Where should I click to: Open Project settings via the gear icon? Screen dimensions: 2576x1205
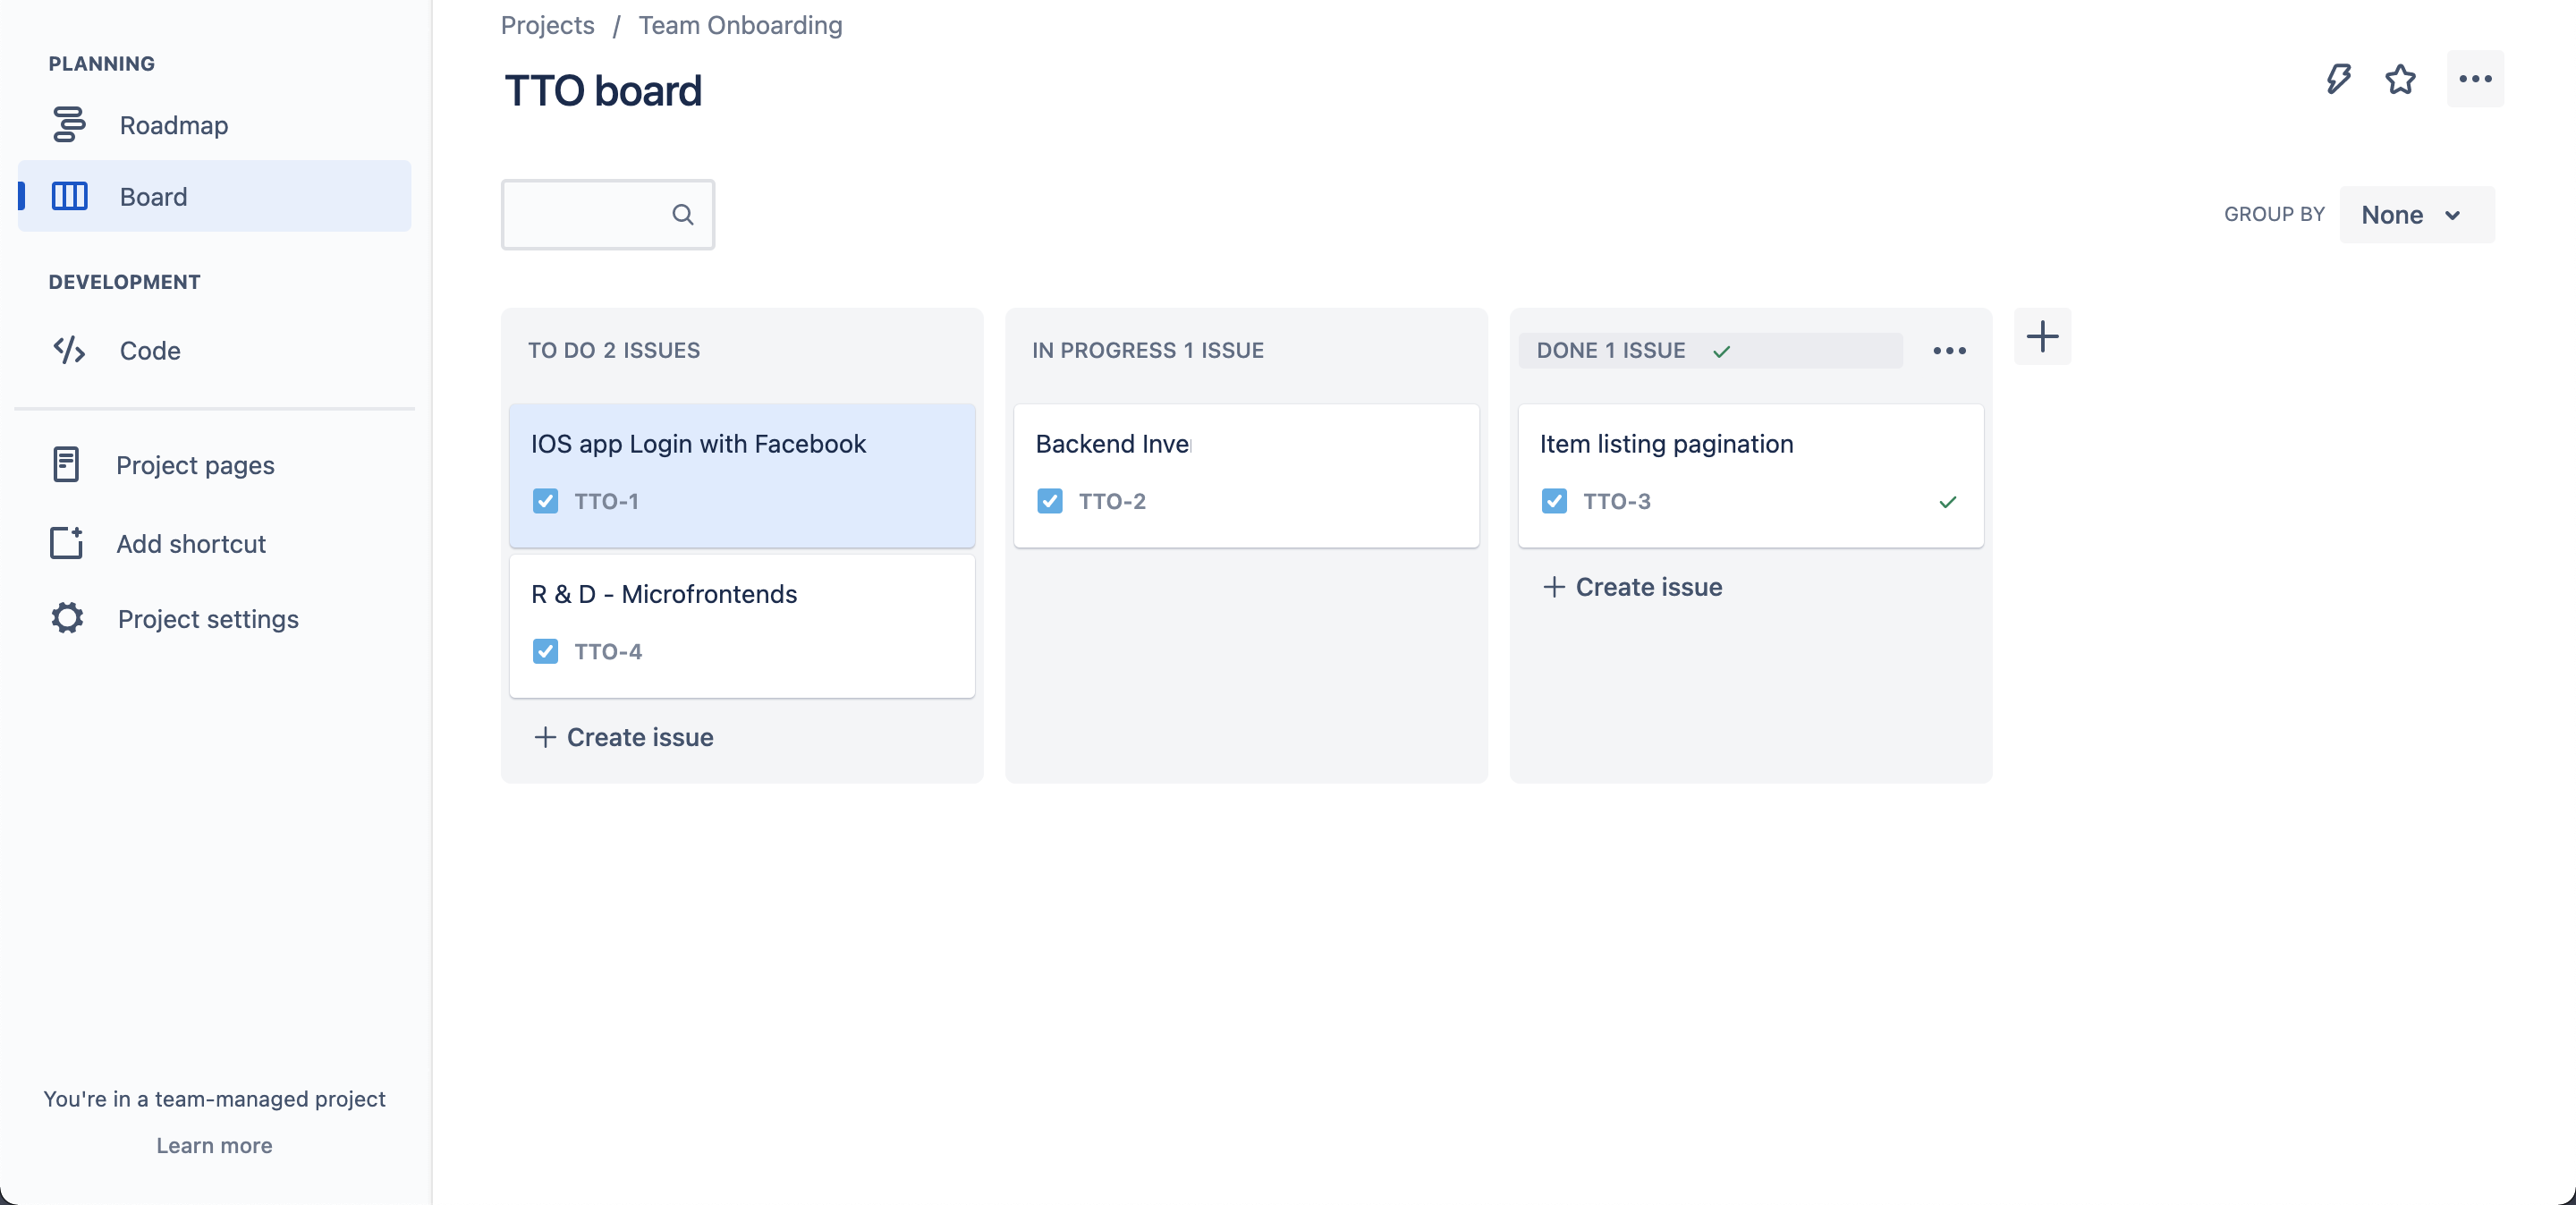[66, 618]
